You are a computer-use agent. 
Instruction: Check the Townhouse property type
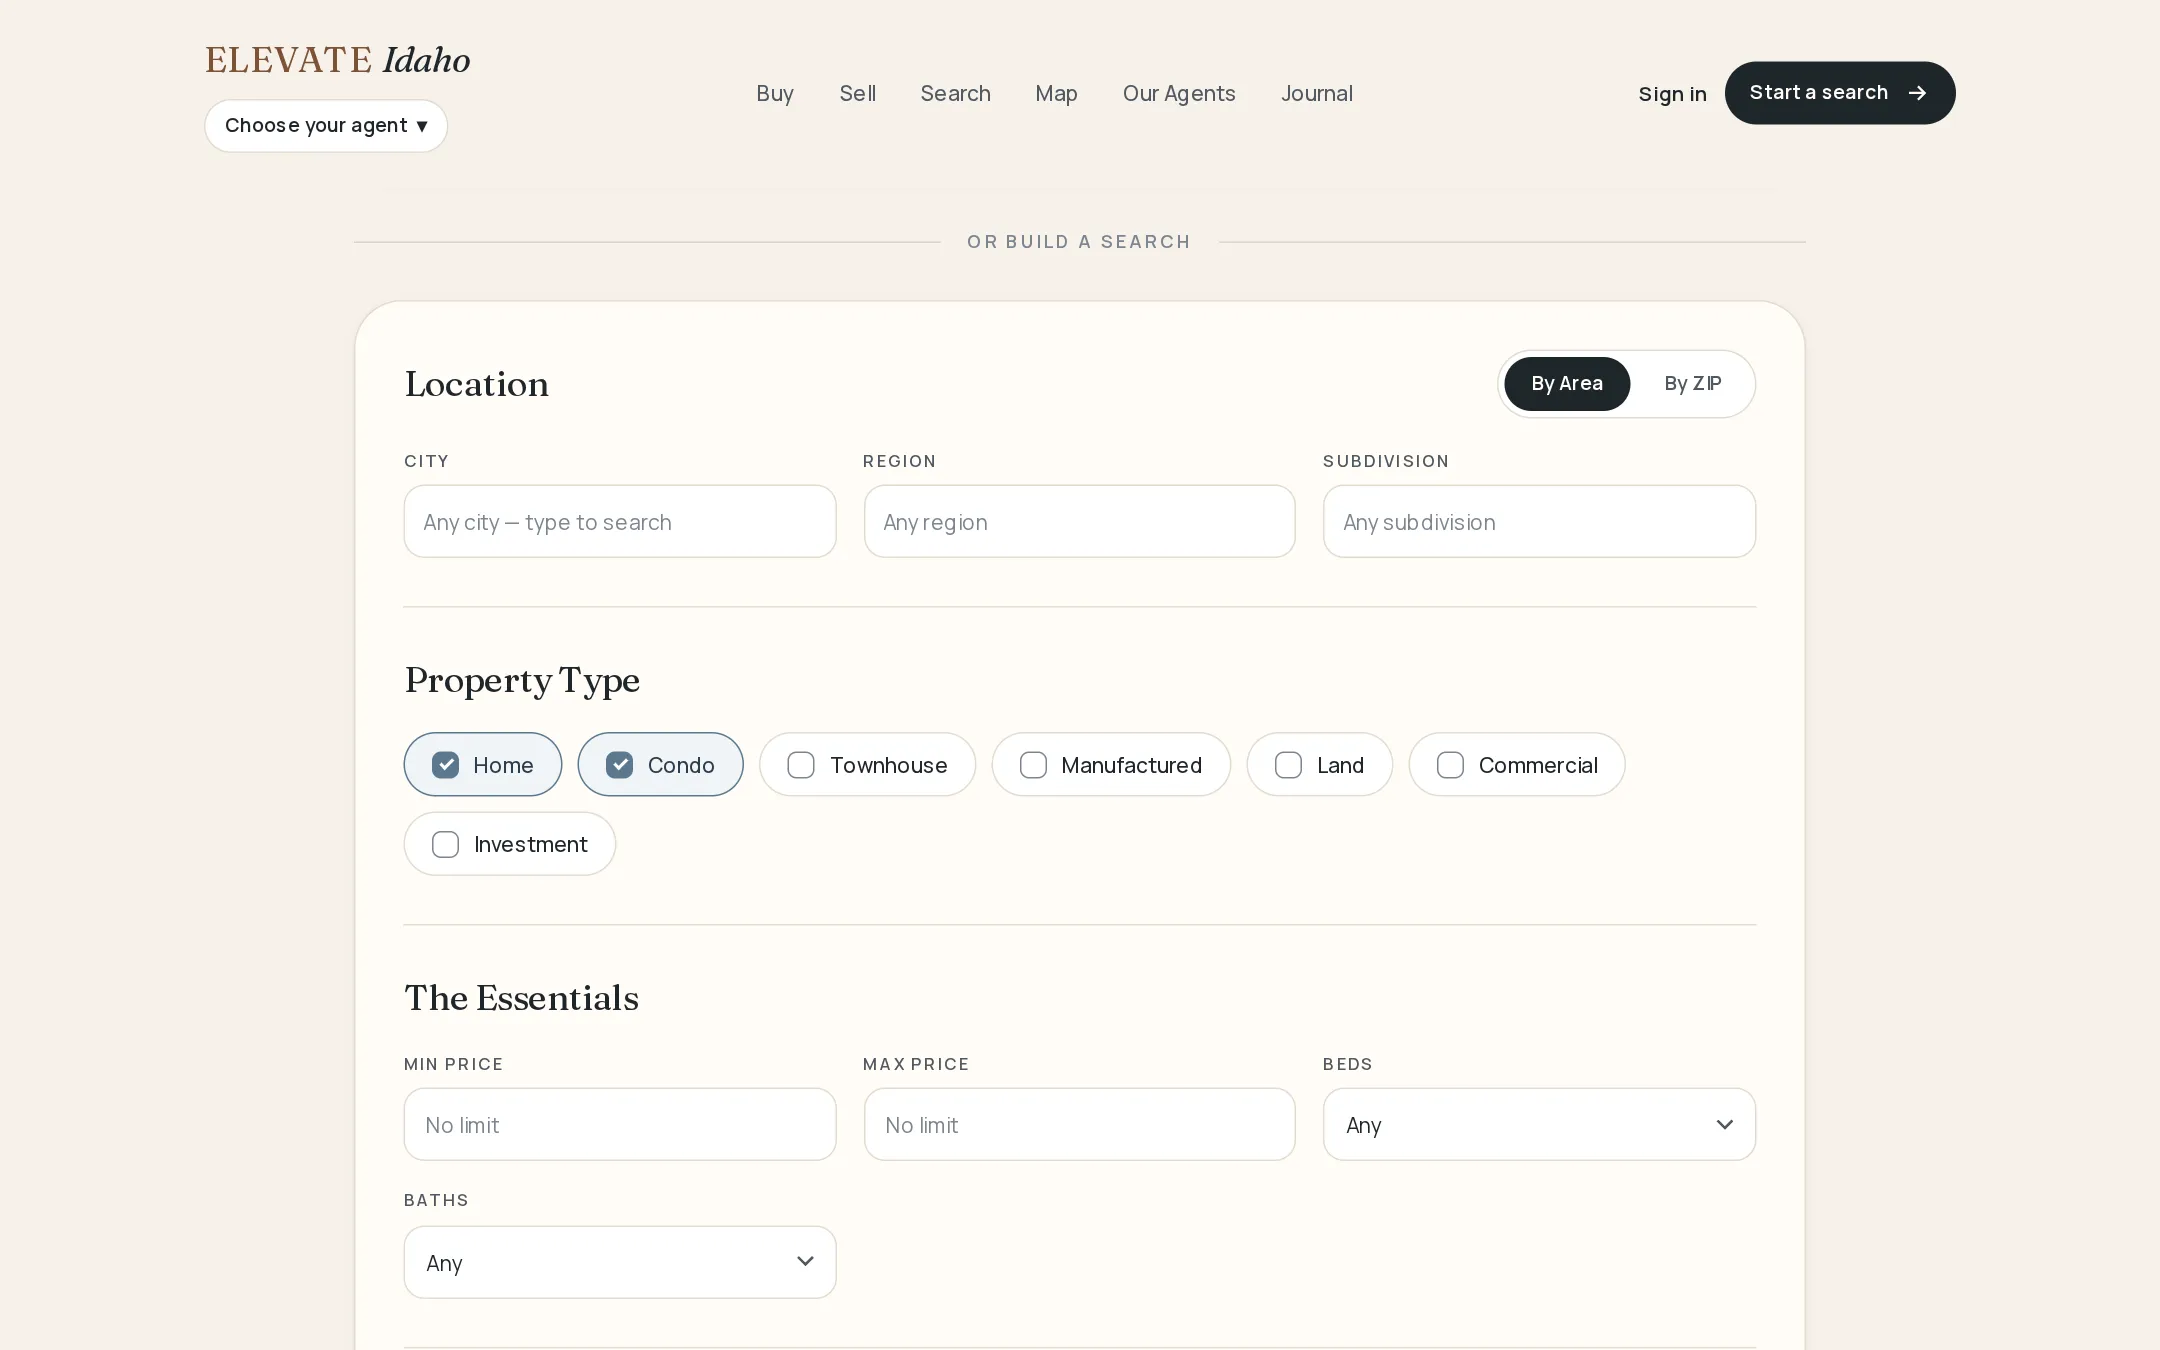867,765
